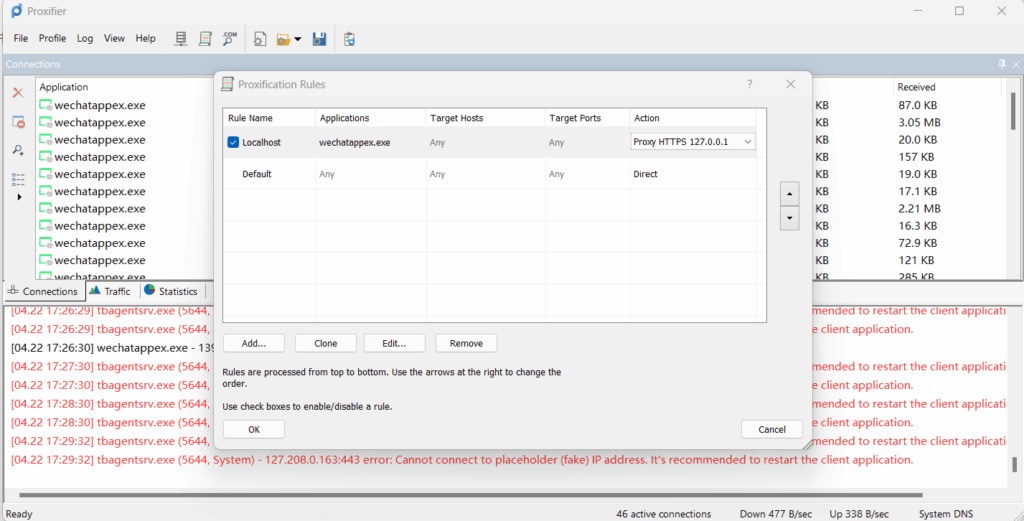Screen dimensions: 1024x521
Task: Click the magnifier-plus icon in Connections sidebar
Action: coord(18,150)
